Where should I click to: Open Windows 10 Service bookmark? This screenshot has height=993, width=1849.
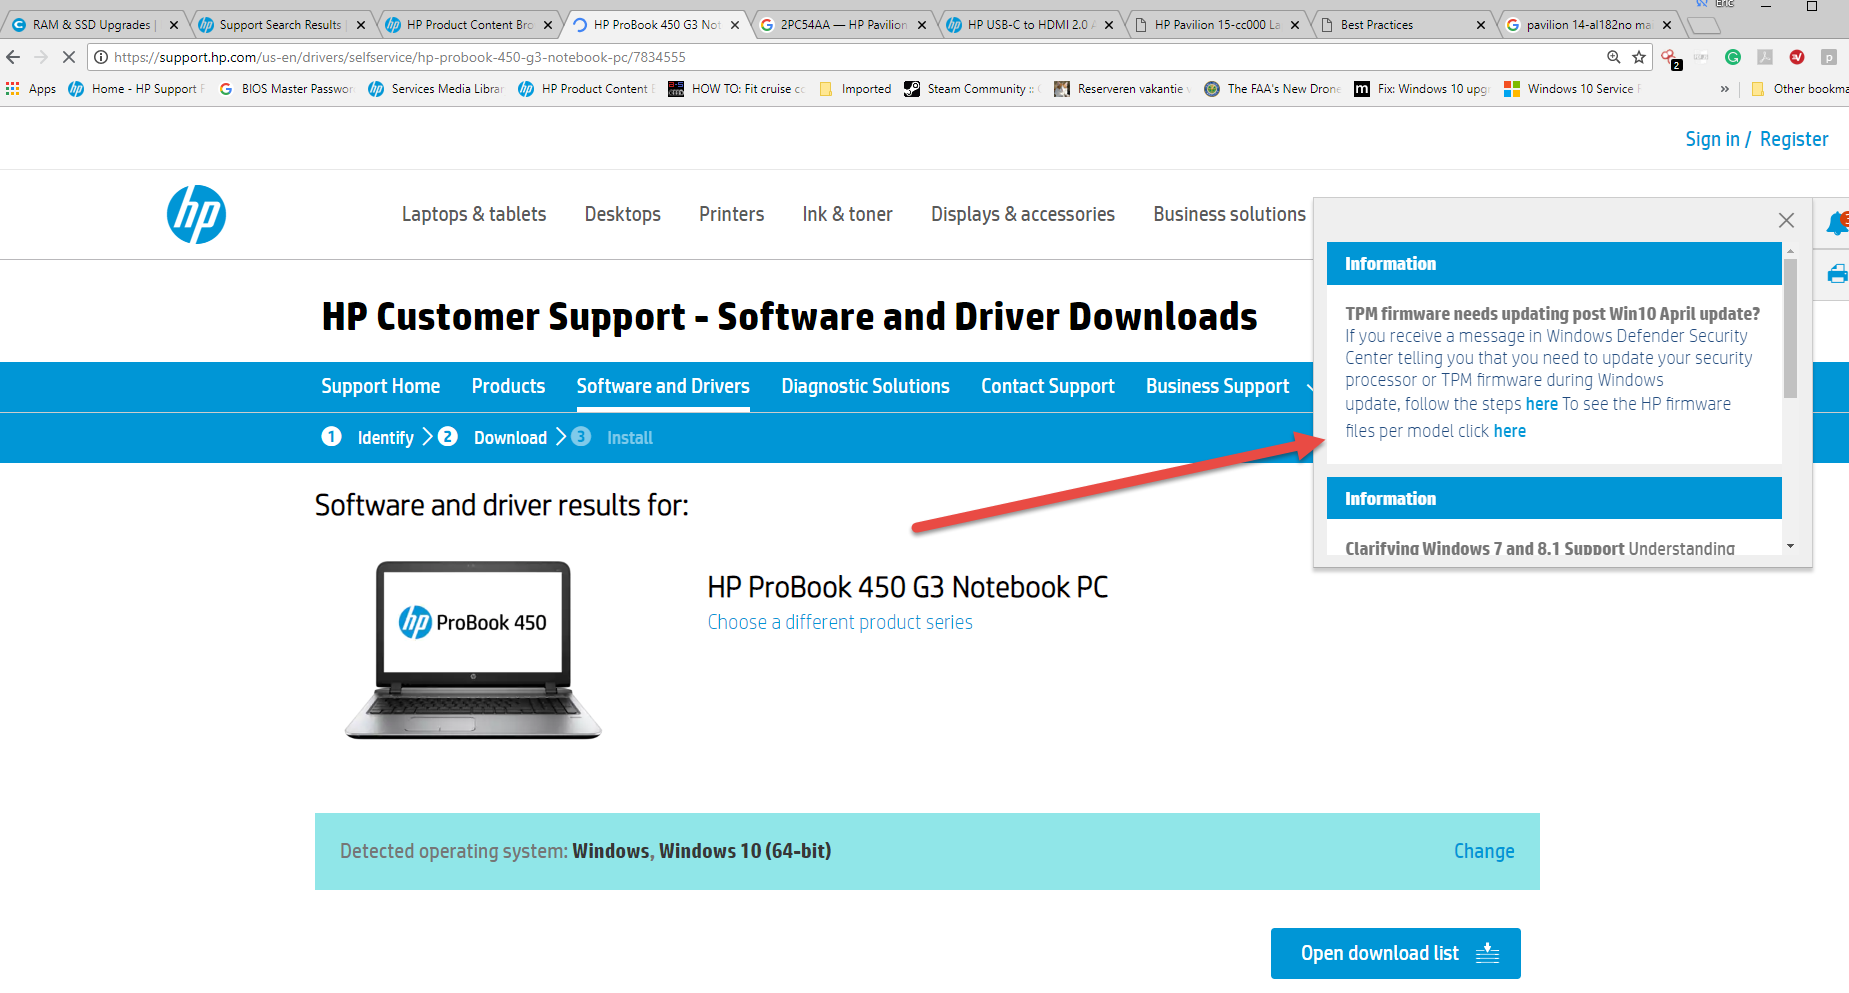[1572, 89]
